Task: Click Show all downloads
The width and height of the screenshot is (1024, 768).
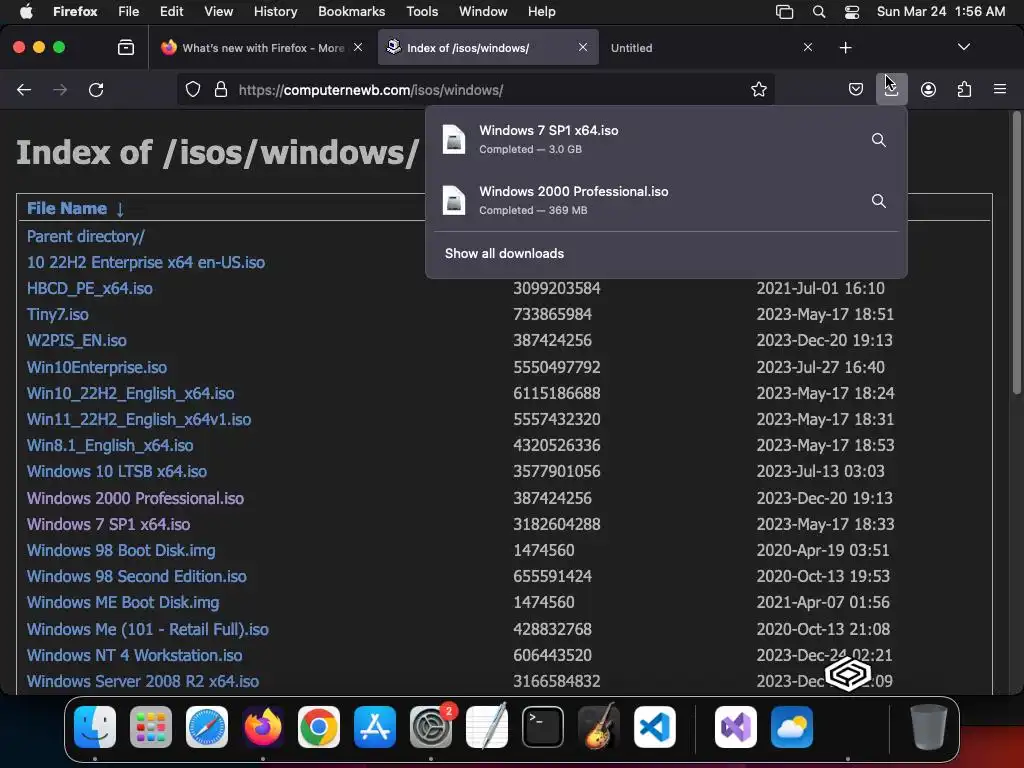Action: tap(504, 253)
